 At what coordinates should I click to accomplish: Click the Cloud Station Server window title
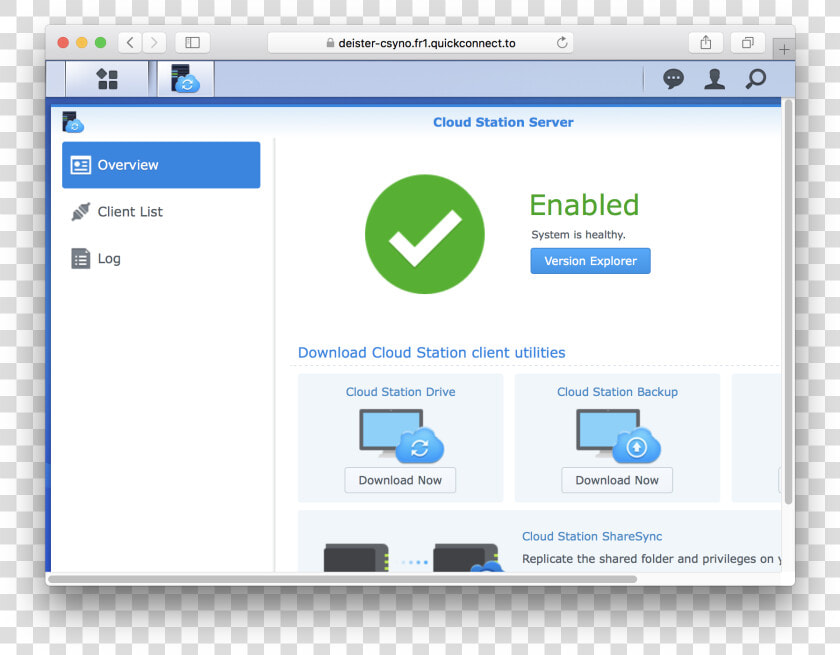coord(503,122)
